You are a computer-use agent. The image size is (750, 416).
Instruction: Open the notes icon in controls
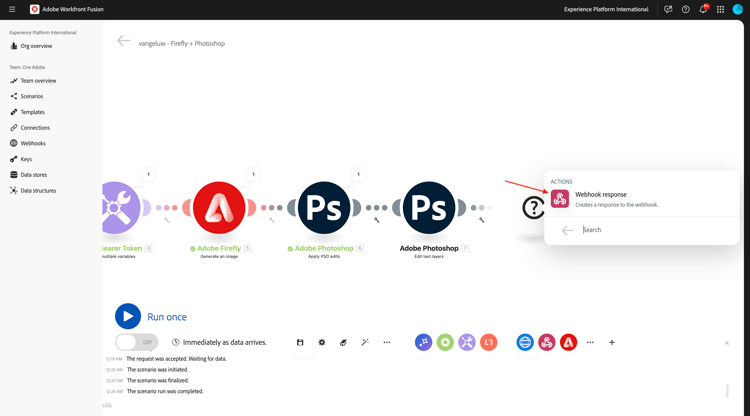tap(343, 342)
